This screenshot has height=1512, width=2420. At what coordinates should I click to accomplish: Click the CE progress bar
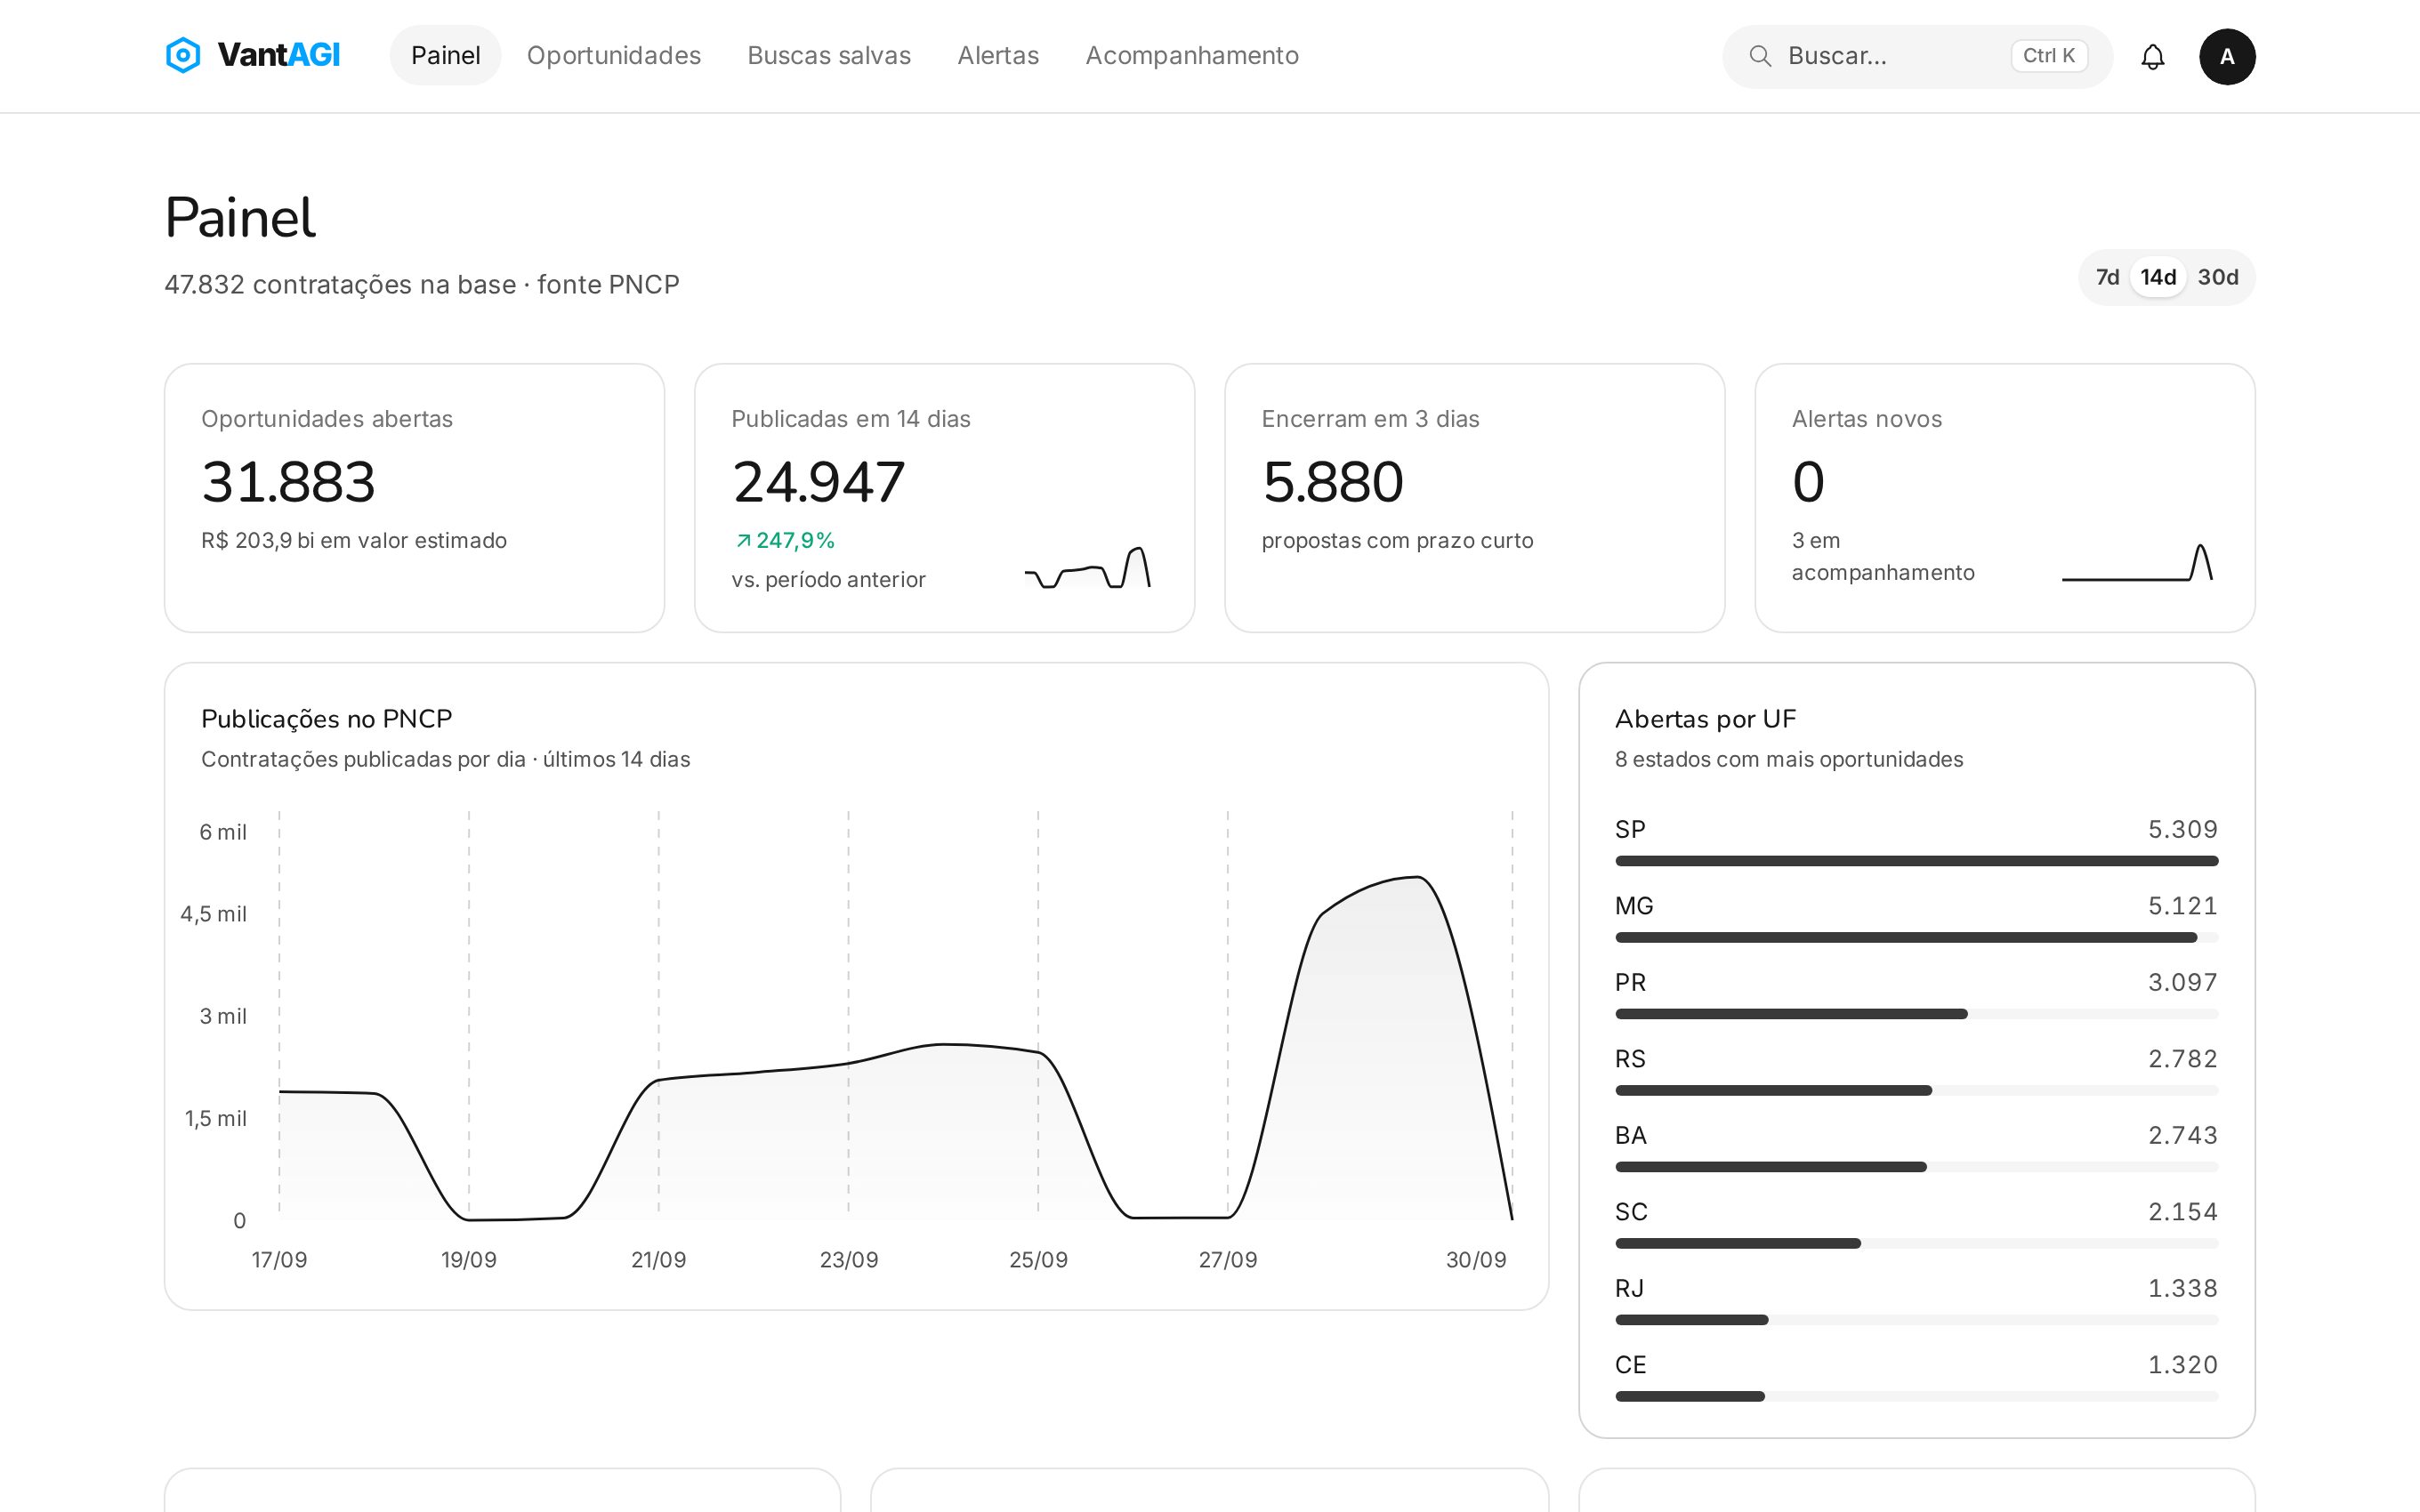[x=1916, y=1396]
